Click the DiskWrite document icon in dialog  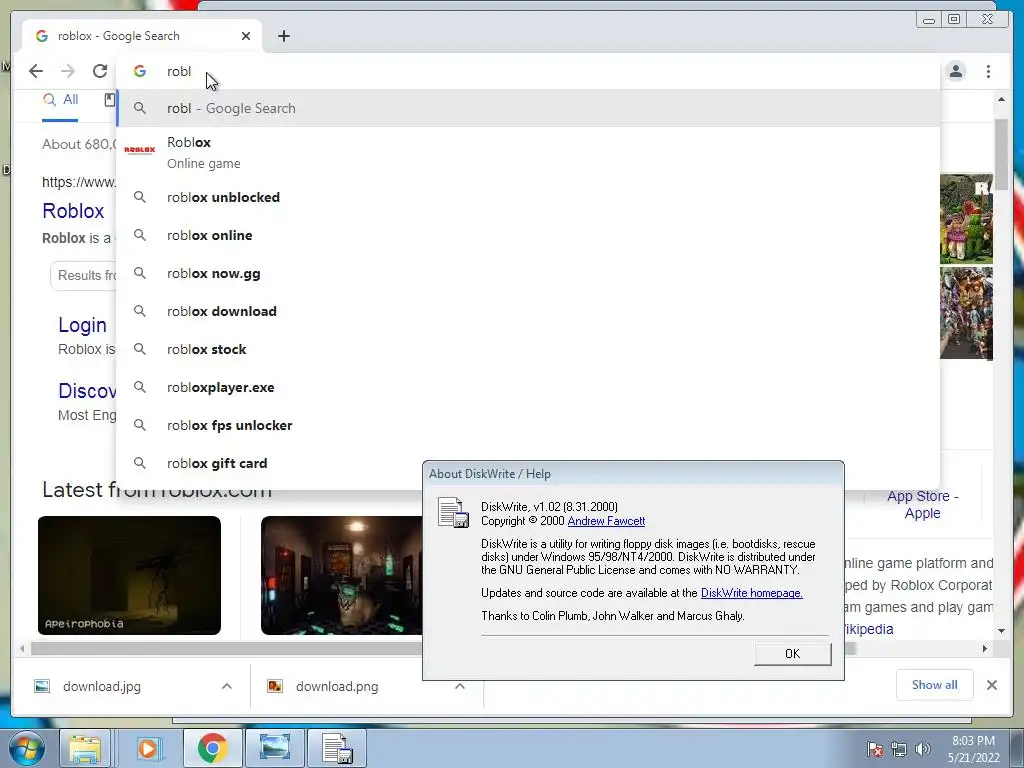453,513
